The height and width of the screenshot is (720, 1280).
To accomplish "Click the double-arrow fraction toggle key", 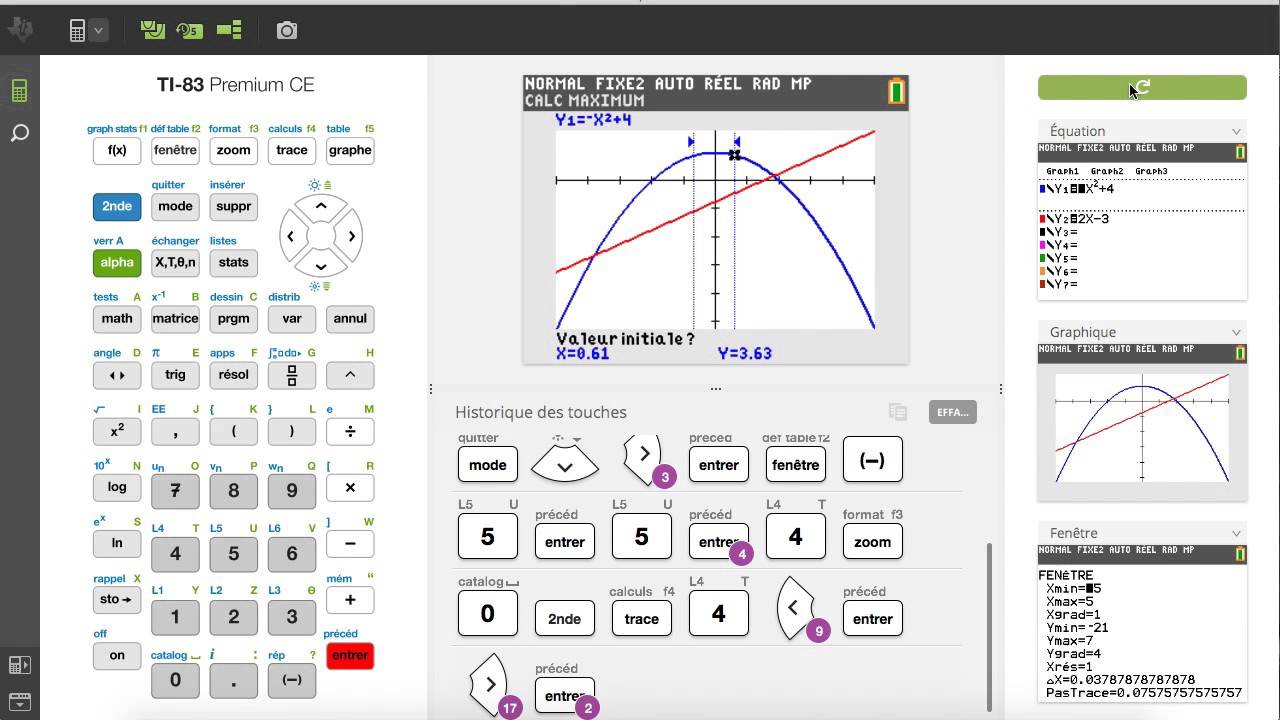I will click(x=117, y=375).
